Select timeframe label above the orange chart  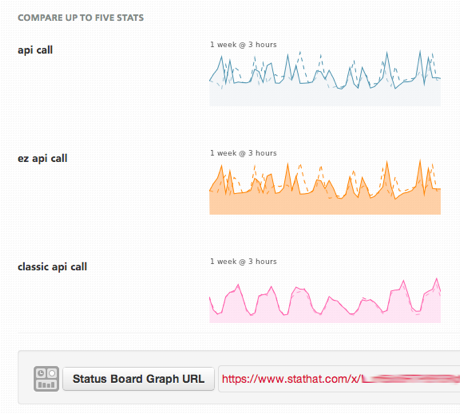243,153
